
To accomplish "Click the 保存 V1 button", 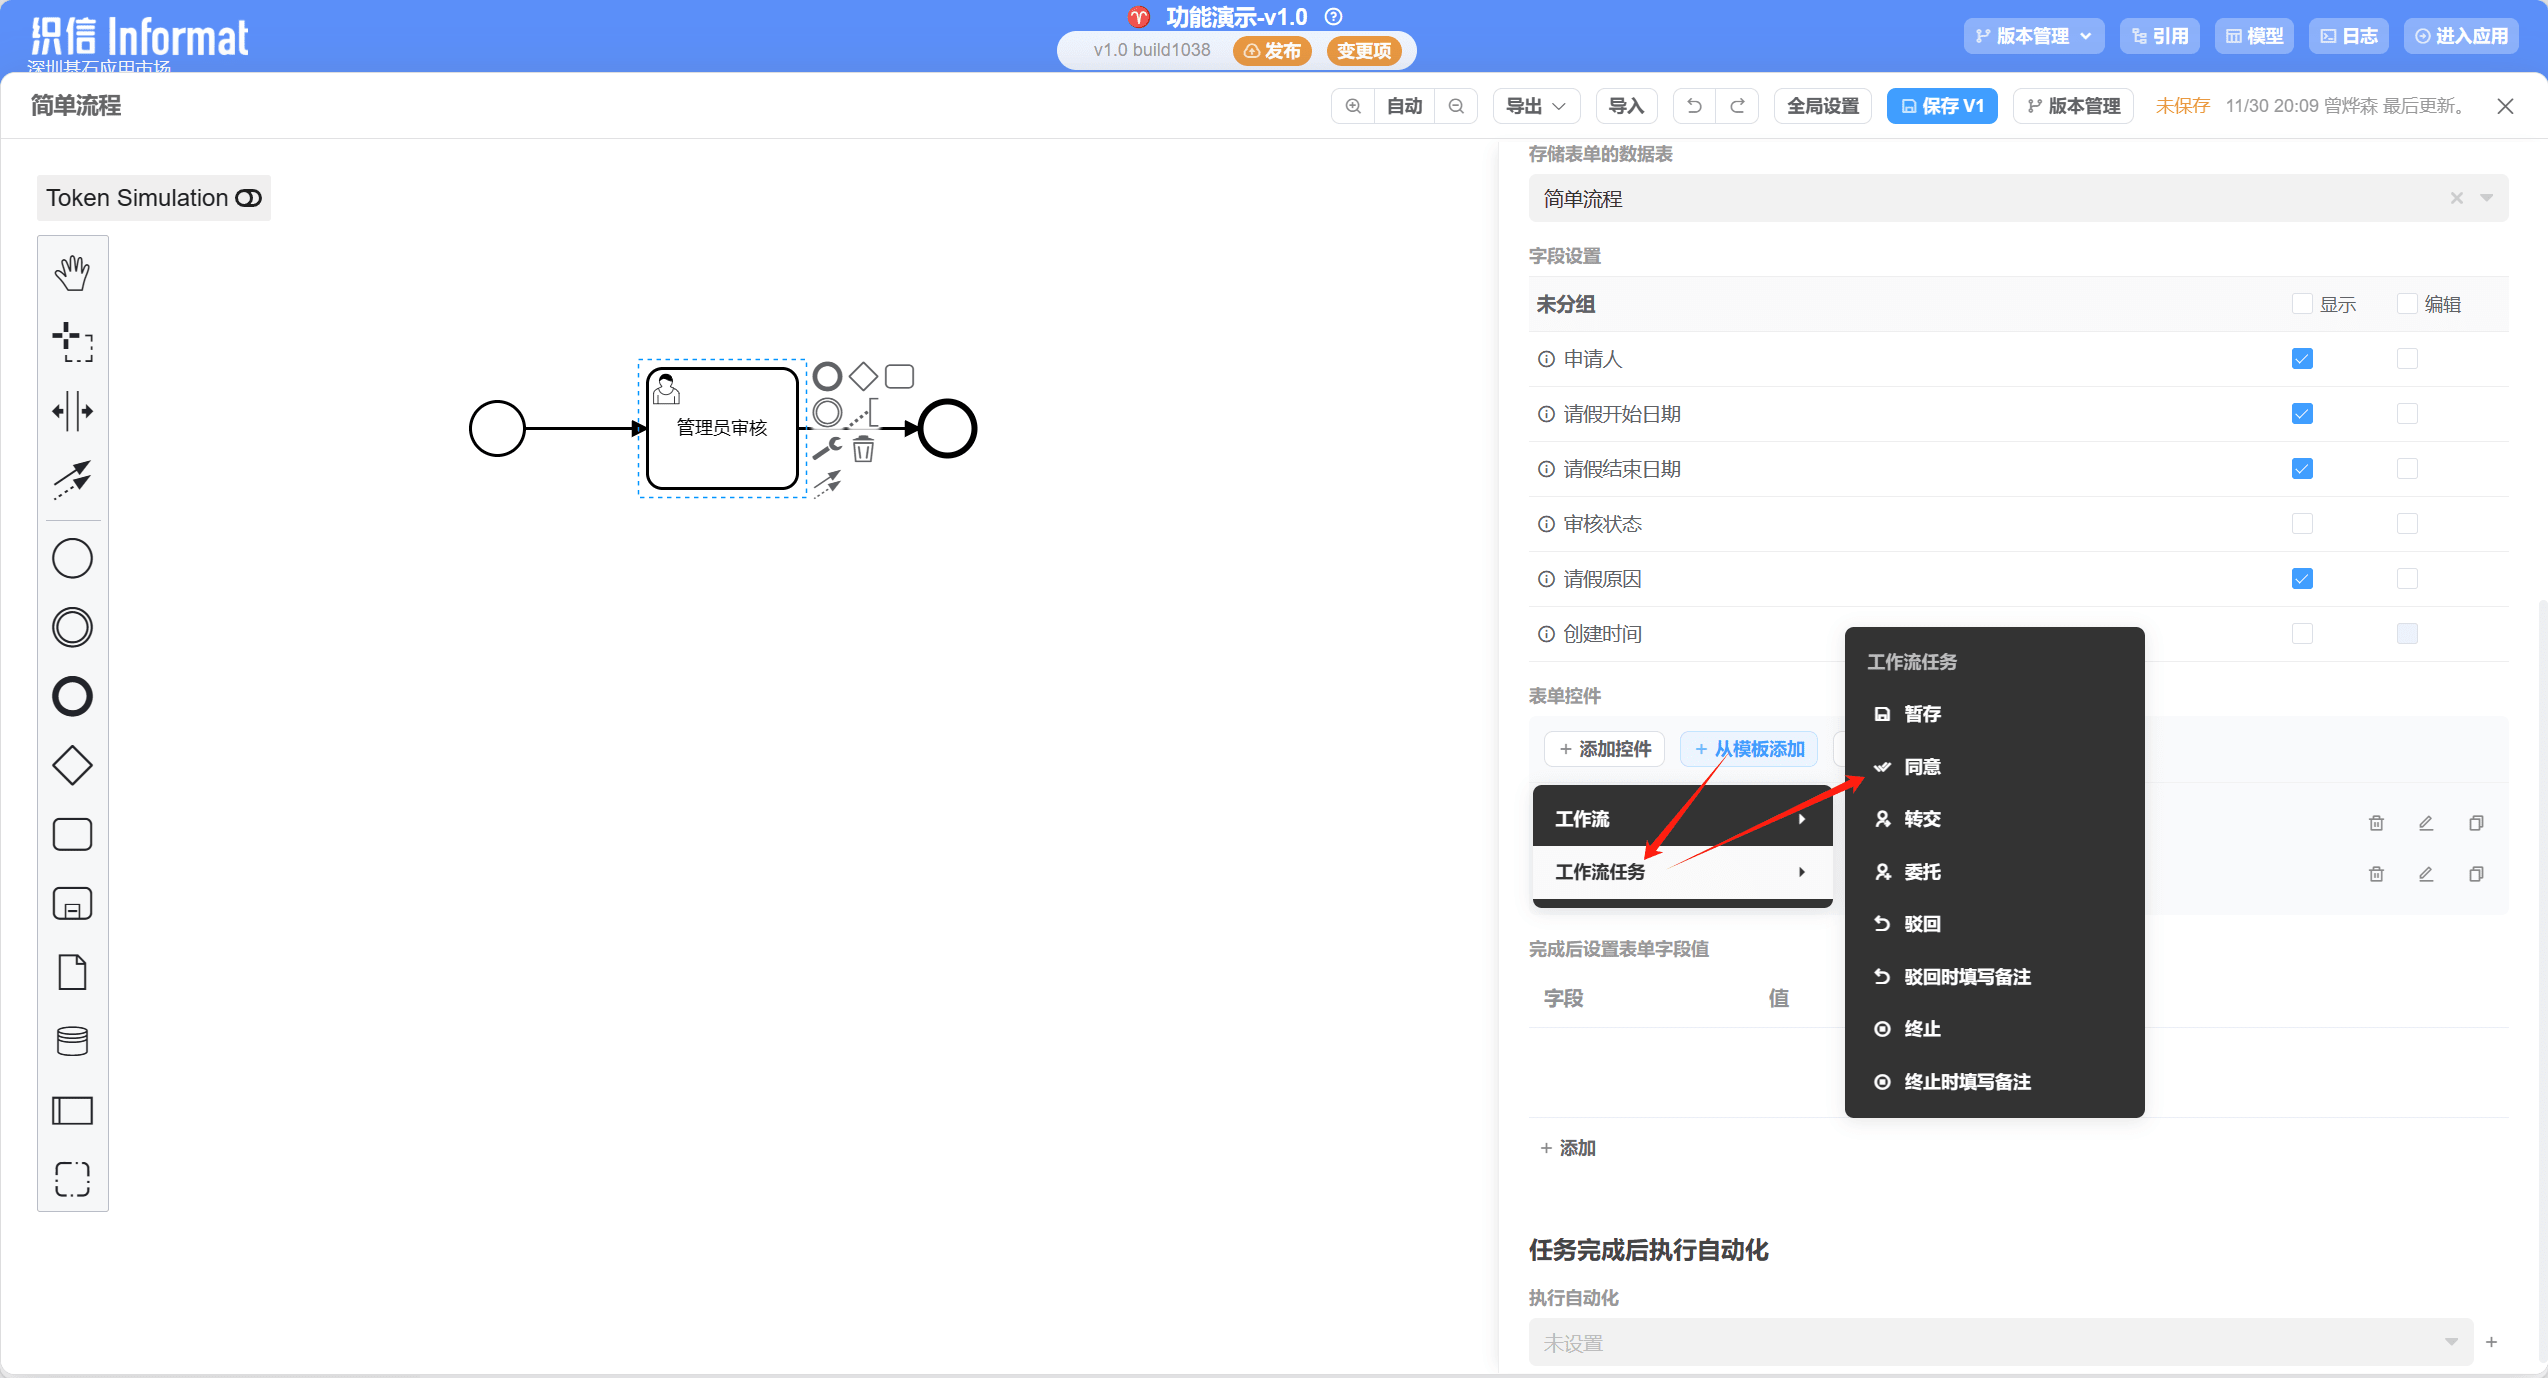I will [x=1941, y=106].
